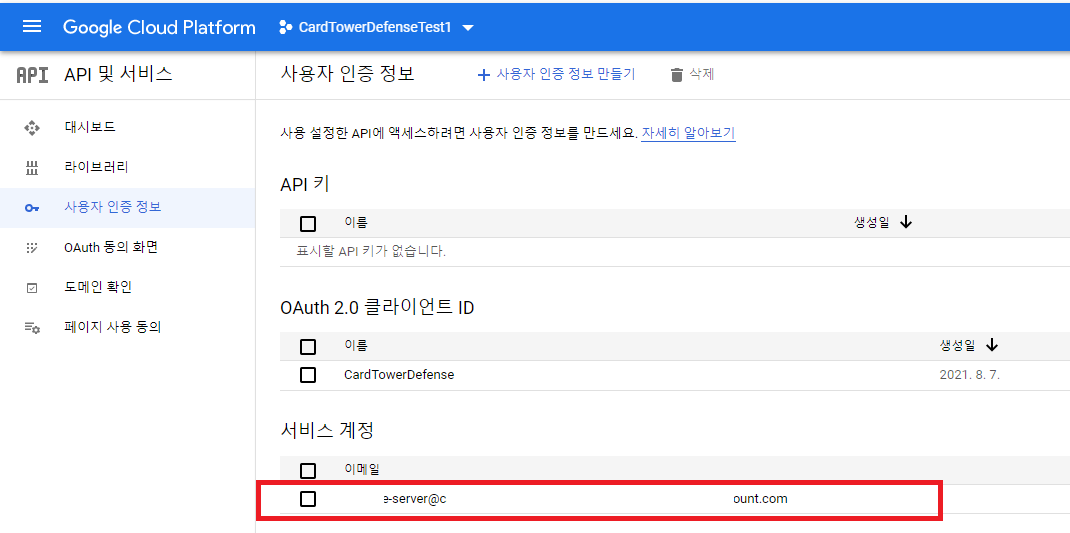Click the 라이브러리 library icon
This screenshot has width=1070, height=533.
[x=32, y=168]
